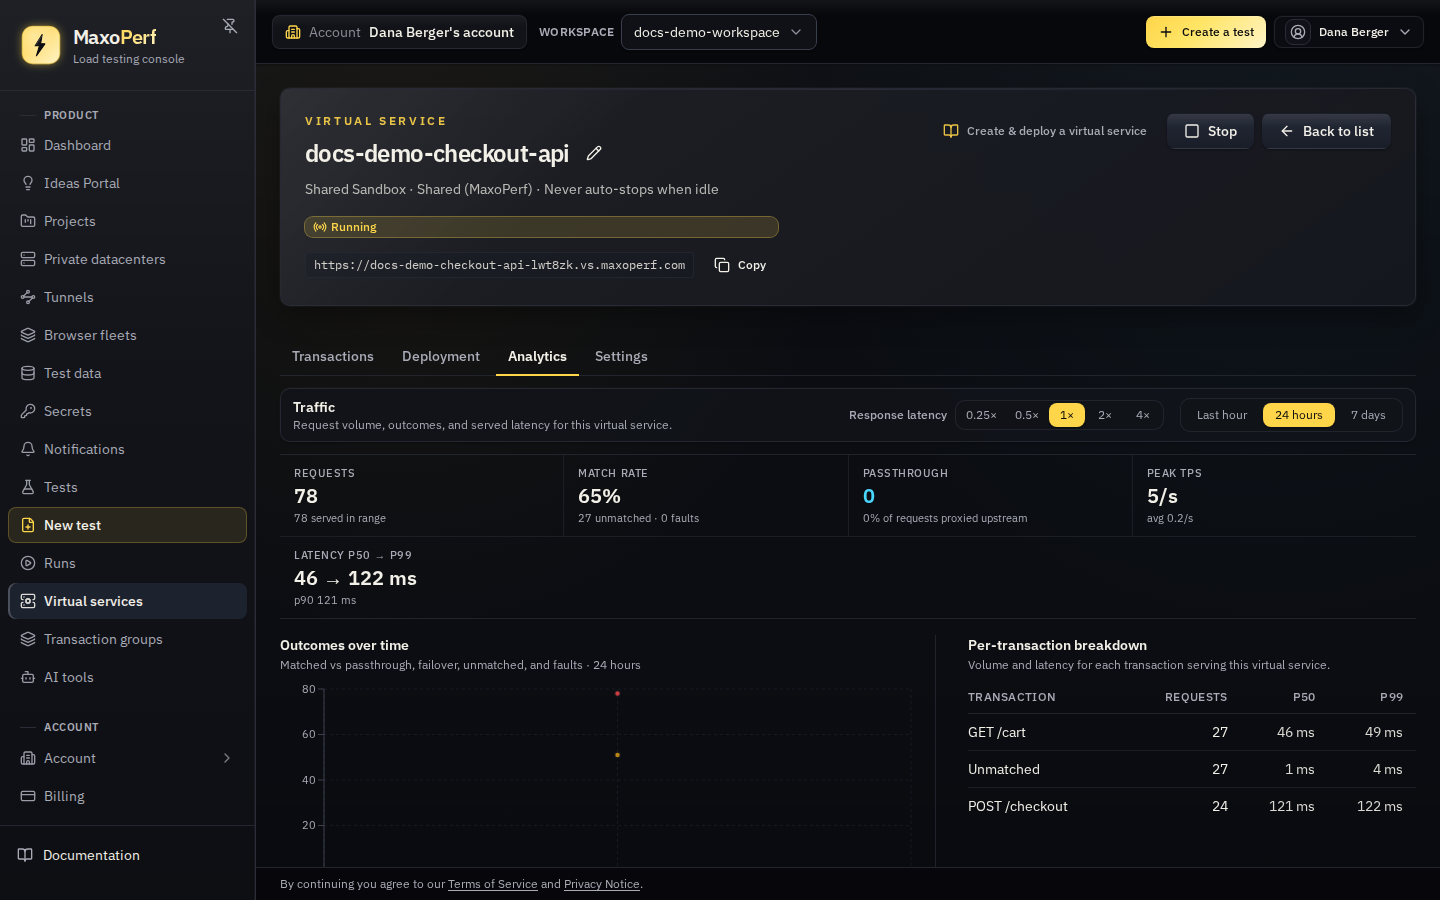
Task: Open Create & deploy a virtual service guide
Action: (x=1045, y=131)
